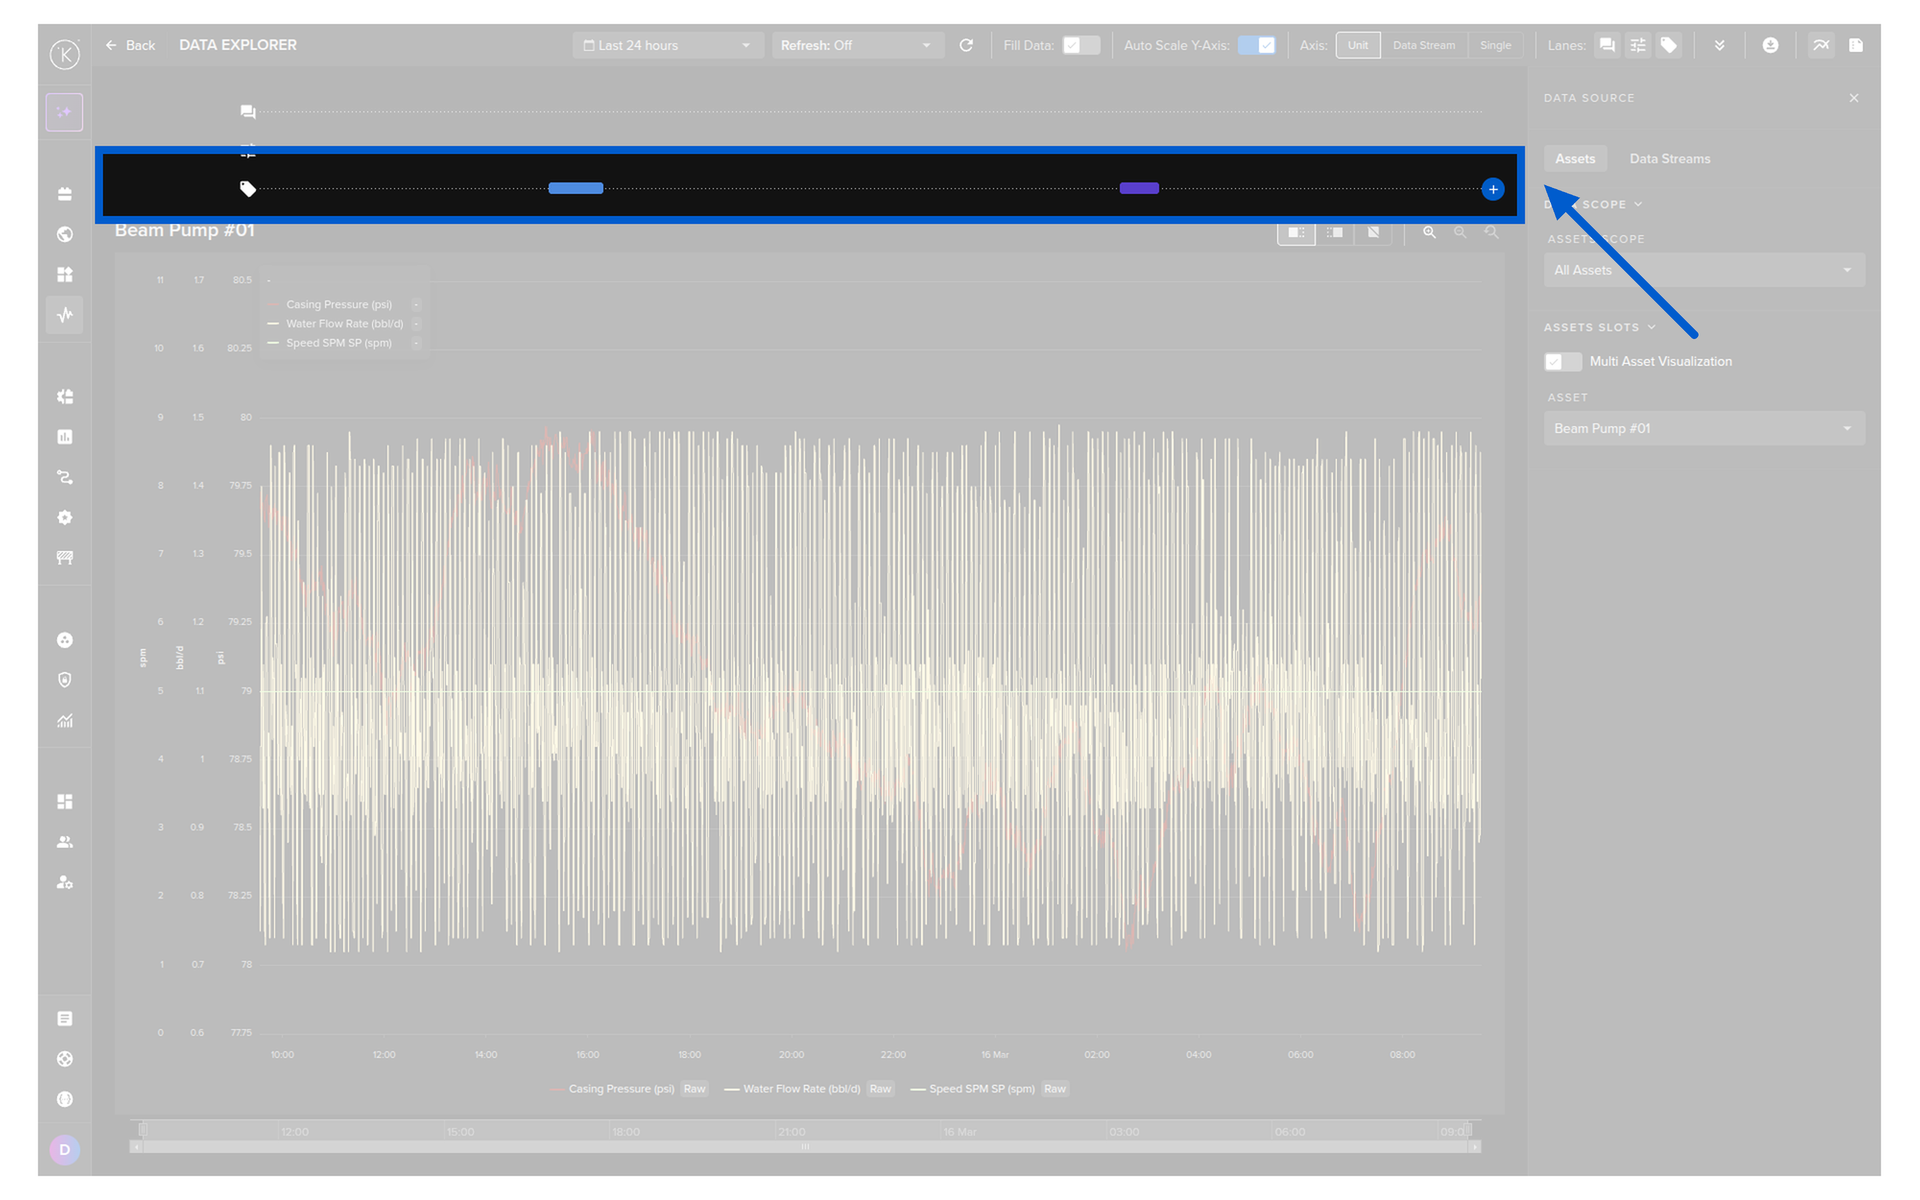This screenshot has width=1920, height=1200.
Task: Click the download data icon
Action: [x=1769, y=45]
